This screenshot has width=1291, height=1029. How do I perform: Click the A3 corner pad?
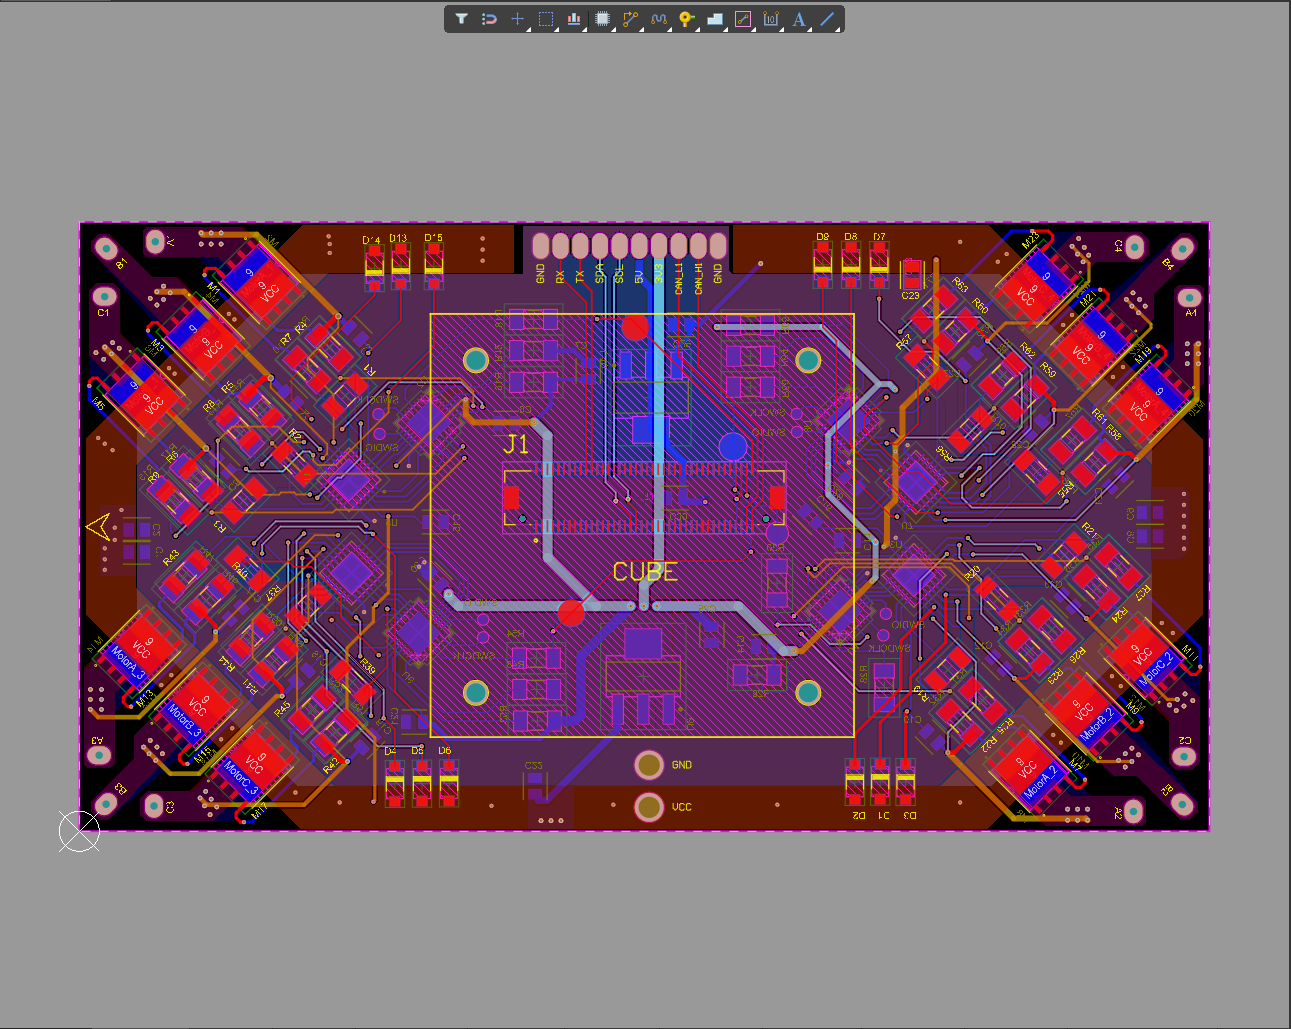99,754
